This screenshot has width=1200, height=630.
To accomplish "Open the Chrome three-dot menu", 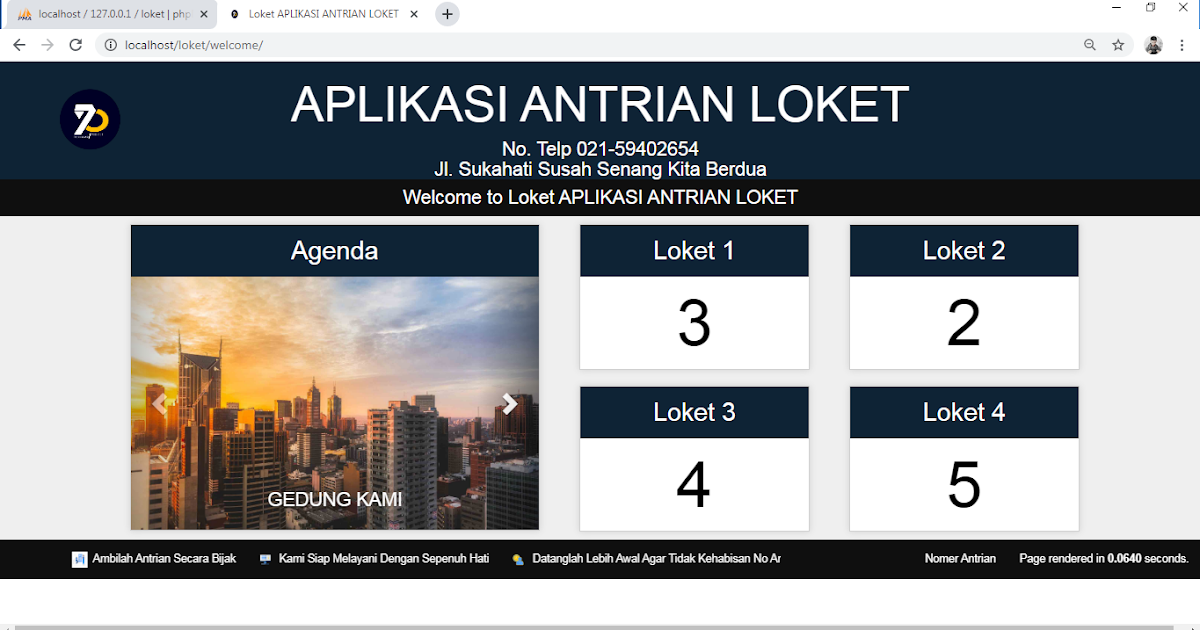I will (x=1182, y=44).
